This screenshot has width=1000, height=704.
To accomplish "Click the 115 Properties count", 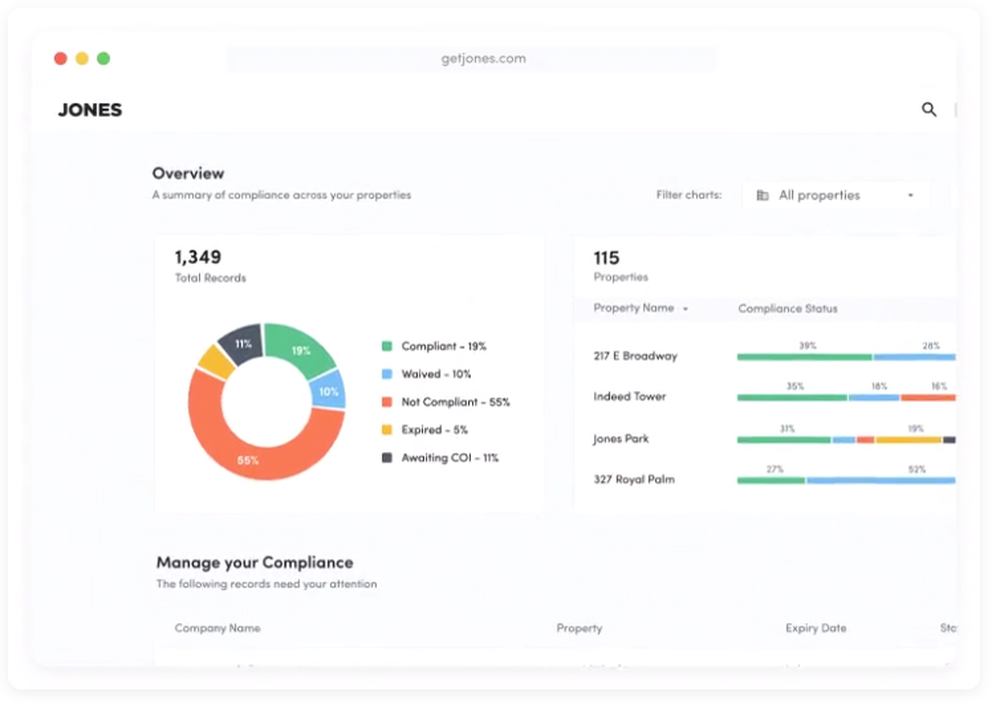I will click(607, 258).
